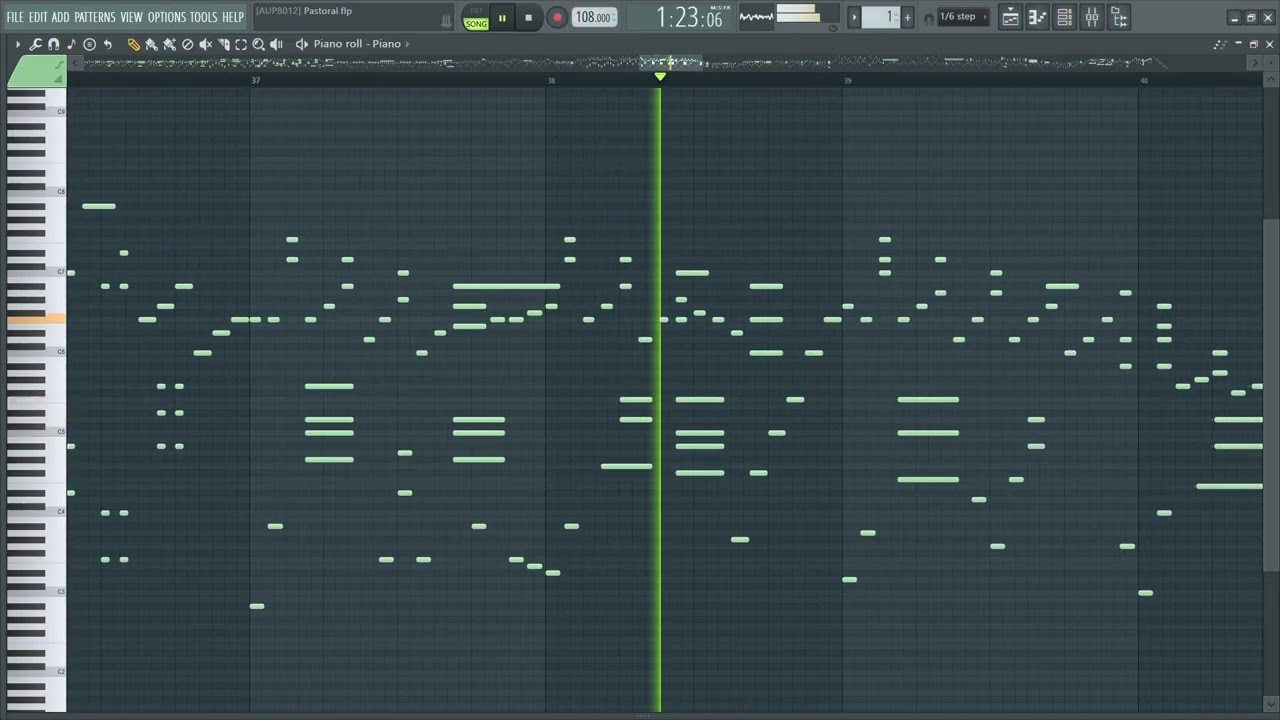
Task: Open the Browser plugin picker icon
Action: coord(1118,17)
